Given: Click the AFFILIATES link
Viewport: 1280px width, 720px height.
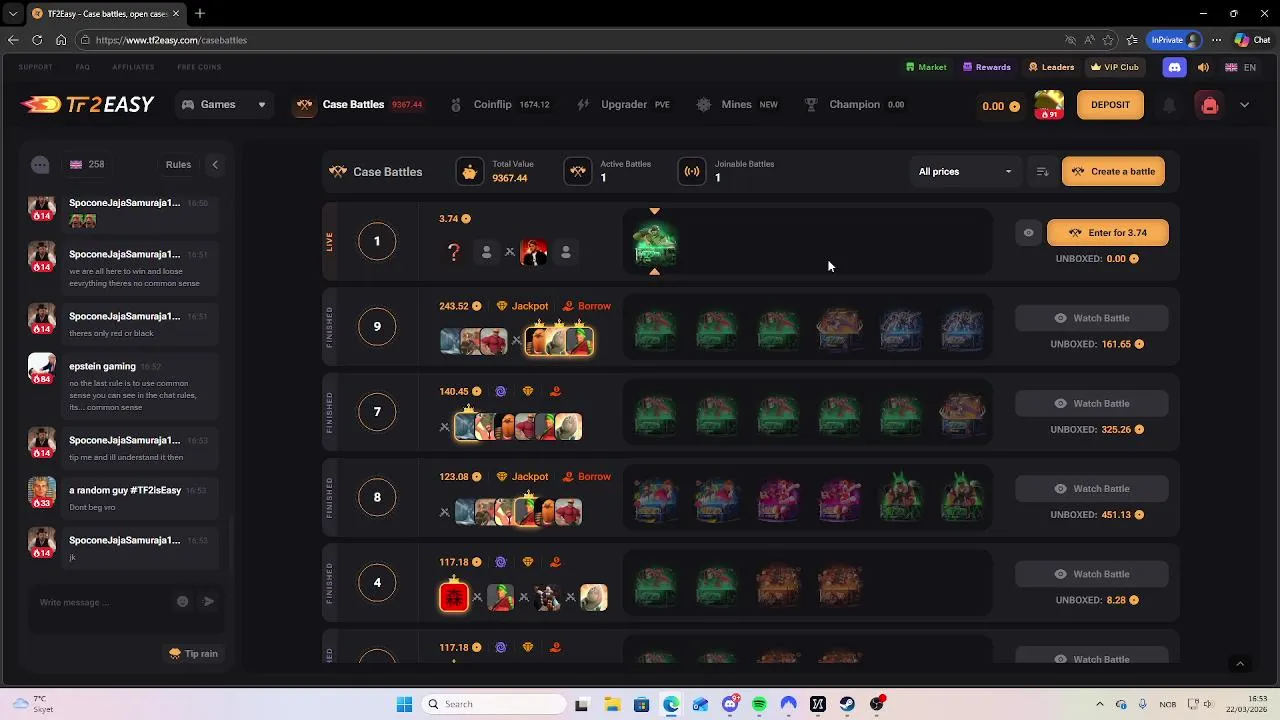Looking at the screenshot, I should (133, 67).
